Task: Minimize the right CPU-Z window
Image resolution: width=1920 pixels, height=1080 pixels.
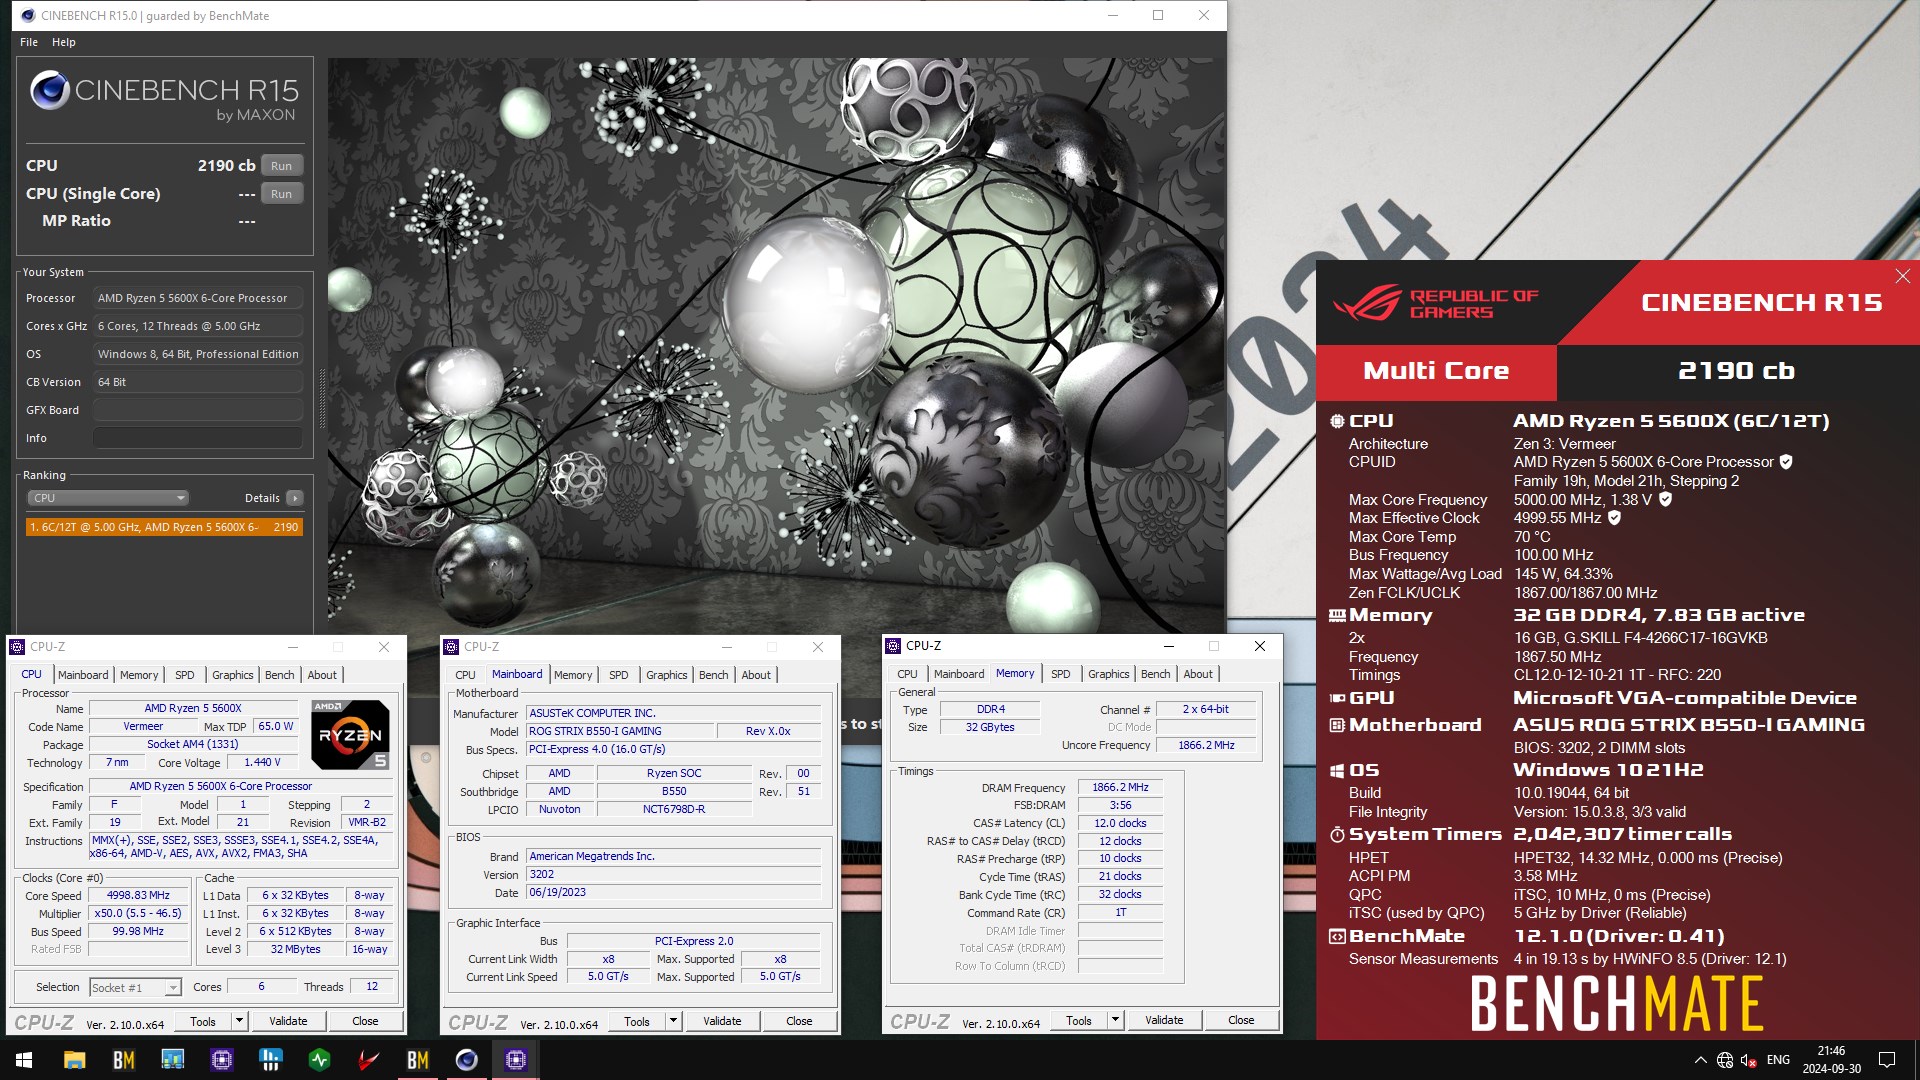Action: (x=1168, y=646)
